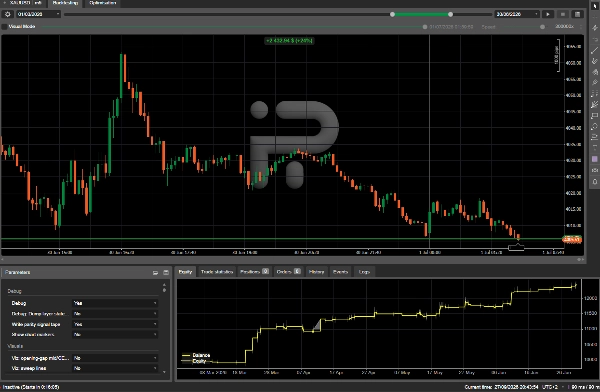Open the Viz opening-gap dropdown
The height and width of the screenshot is (392, 600).
115,358
